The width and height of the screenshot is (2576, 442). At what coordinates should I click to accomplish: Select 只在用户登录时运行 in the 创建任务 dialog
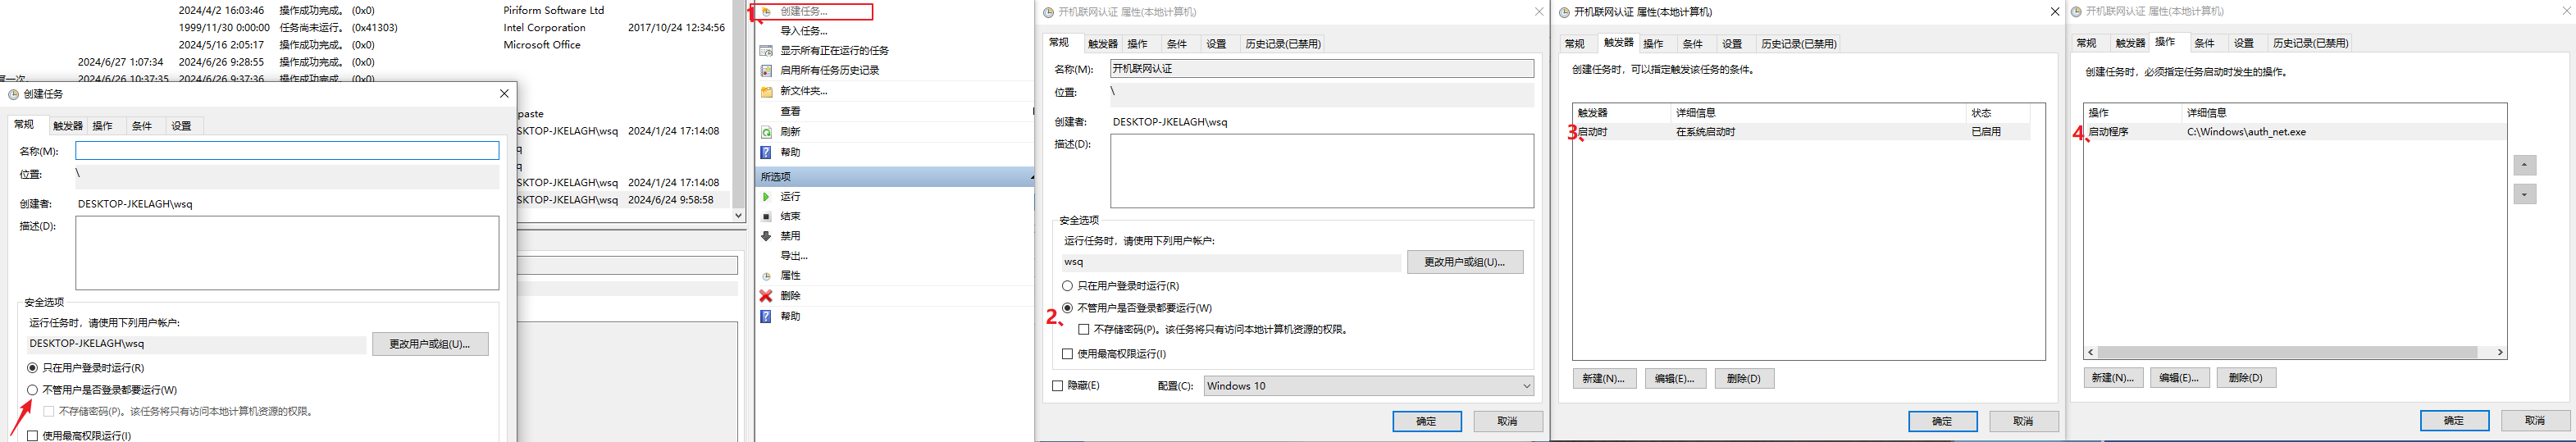click(x=32, y=368)
